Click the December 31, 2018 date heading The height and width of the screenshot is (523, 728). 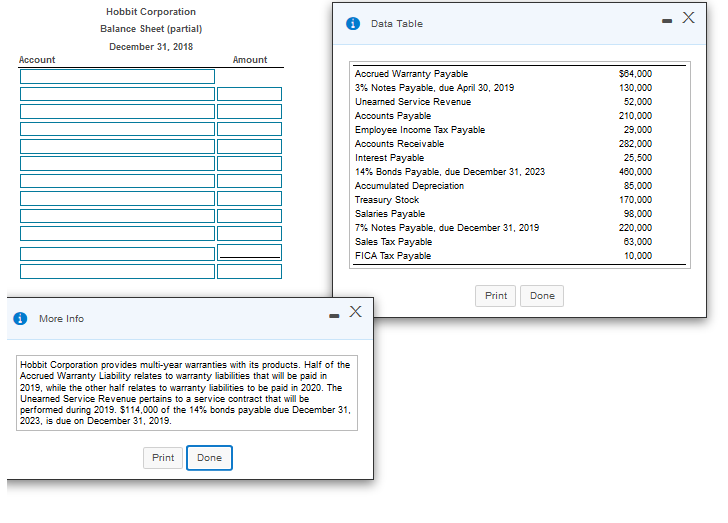151,47
